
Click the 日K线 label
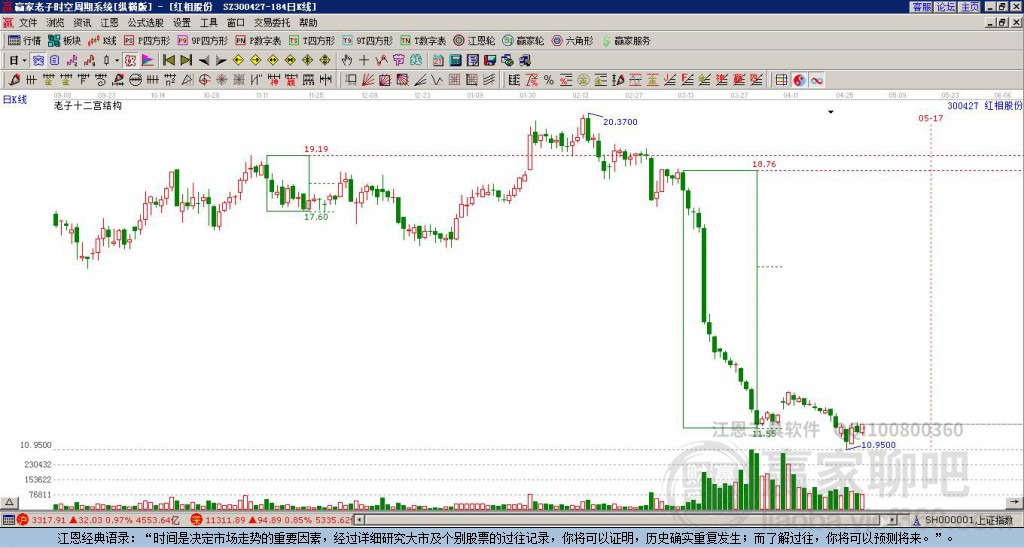click(x=15, y=100)
